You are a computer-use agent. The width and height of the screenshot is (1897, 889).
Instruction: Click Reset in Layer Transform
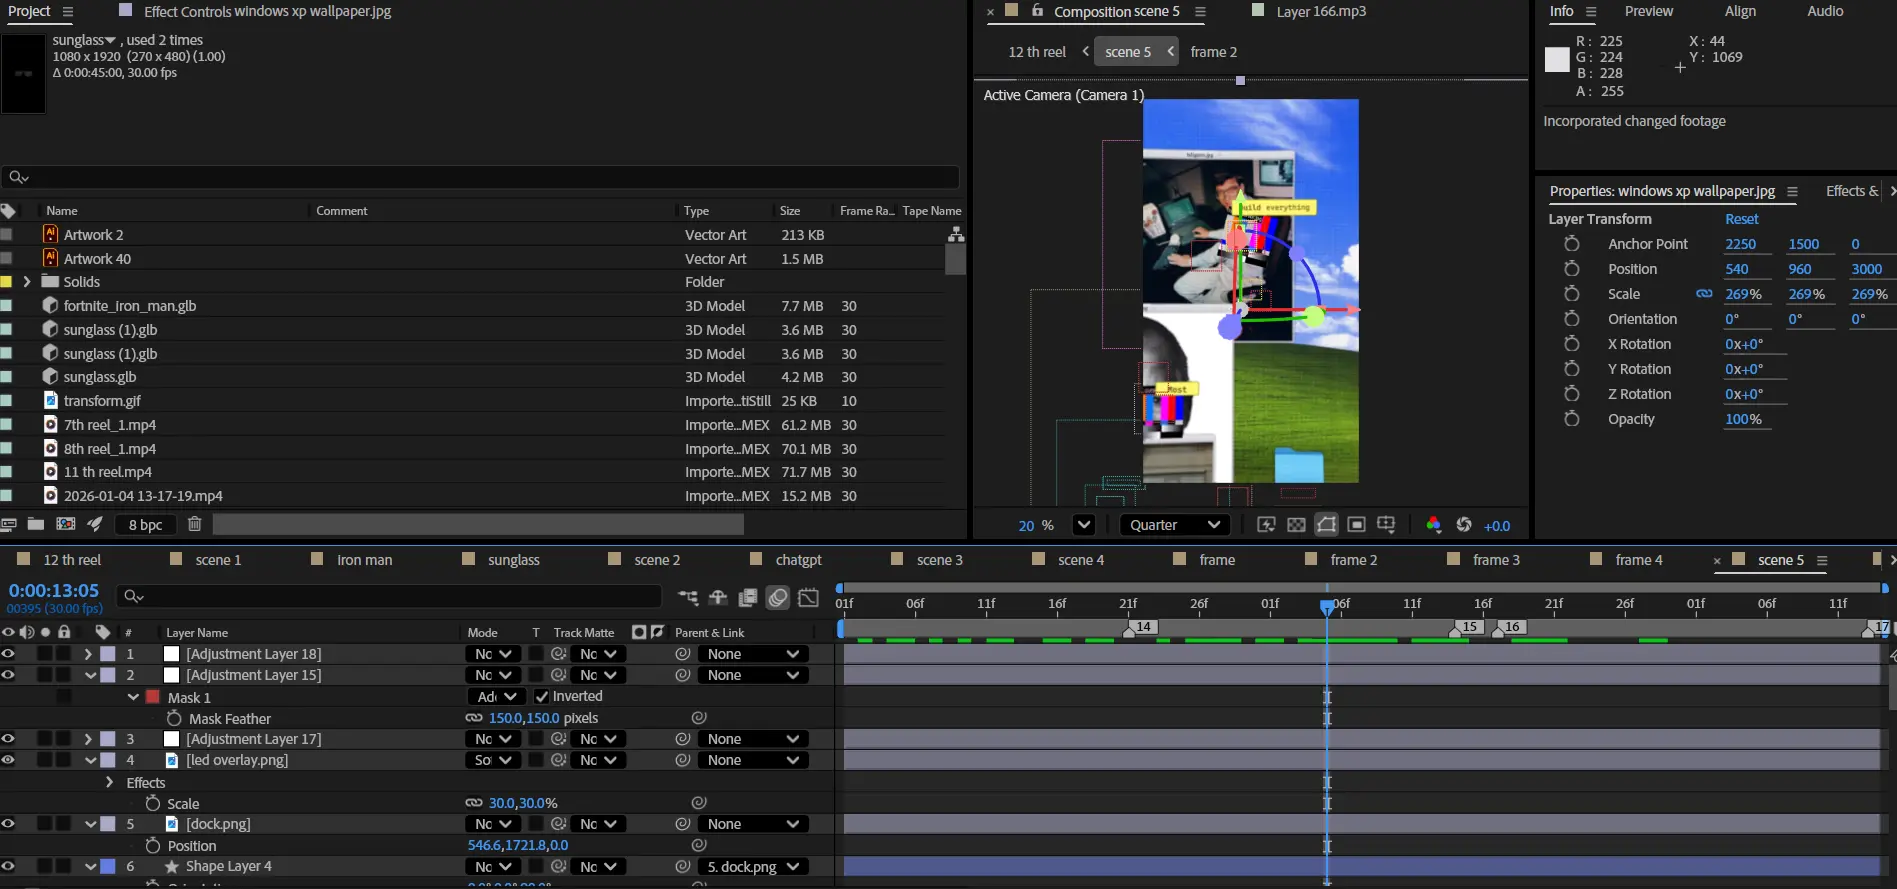1741,219
